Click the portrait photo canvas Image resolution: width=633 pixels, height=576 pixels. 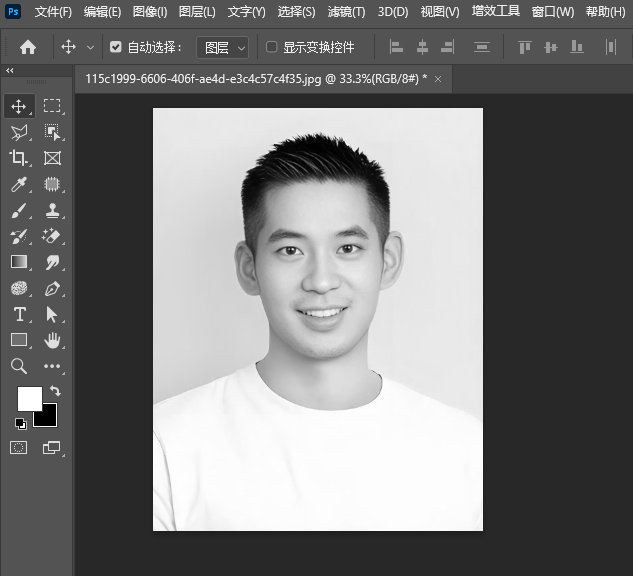(318, 319)
